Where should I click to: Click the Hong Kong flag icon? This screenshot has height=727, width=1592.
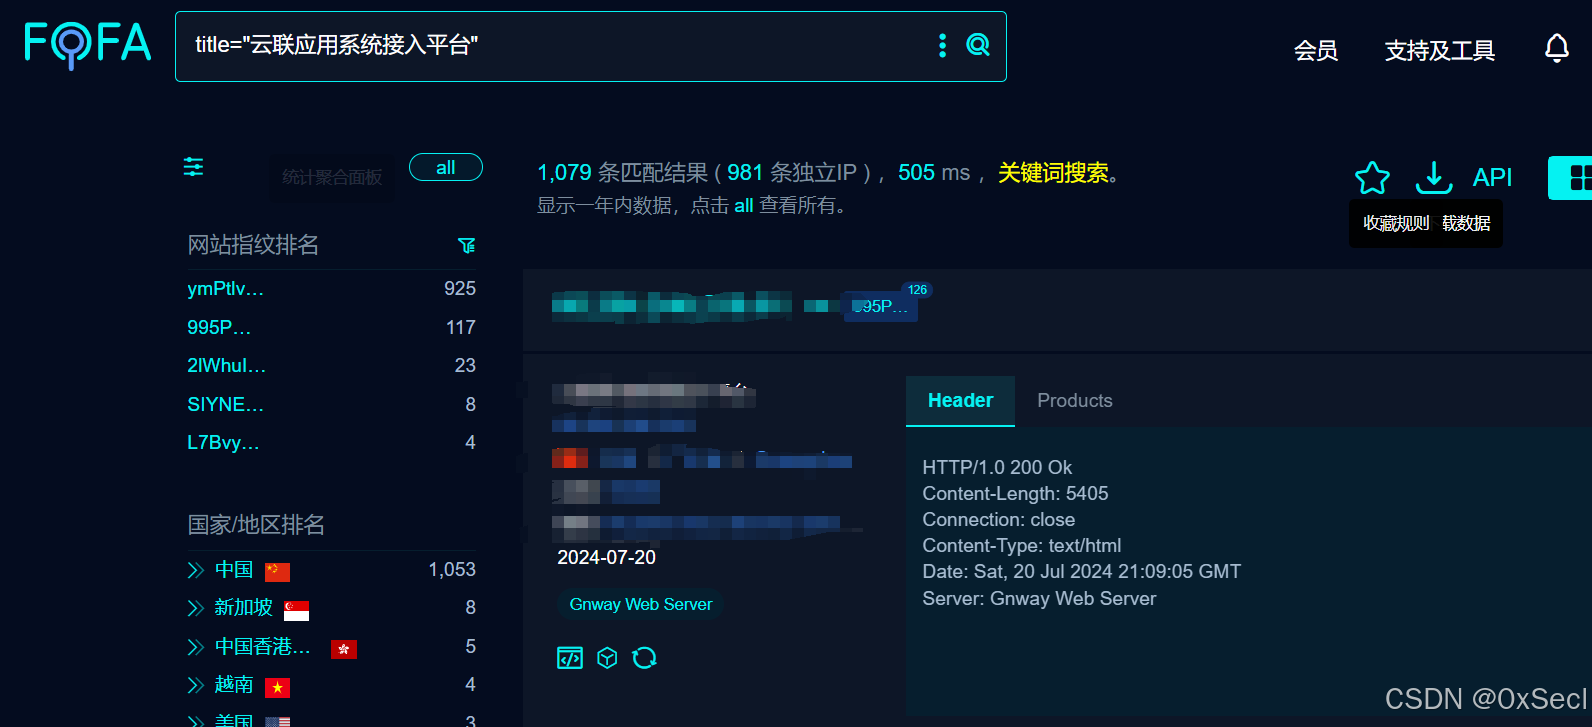pyautogui.click(x=344, y=649)
